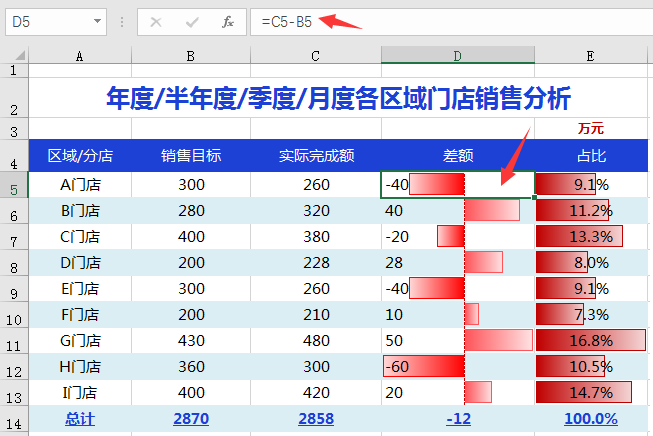Select row 14 header
653x436 pixels.
coord(14,419)
